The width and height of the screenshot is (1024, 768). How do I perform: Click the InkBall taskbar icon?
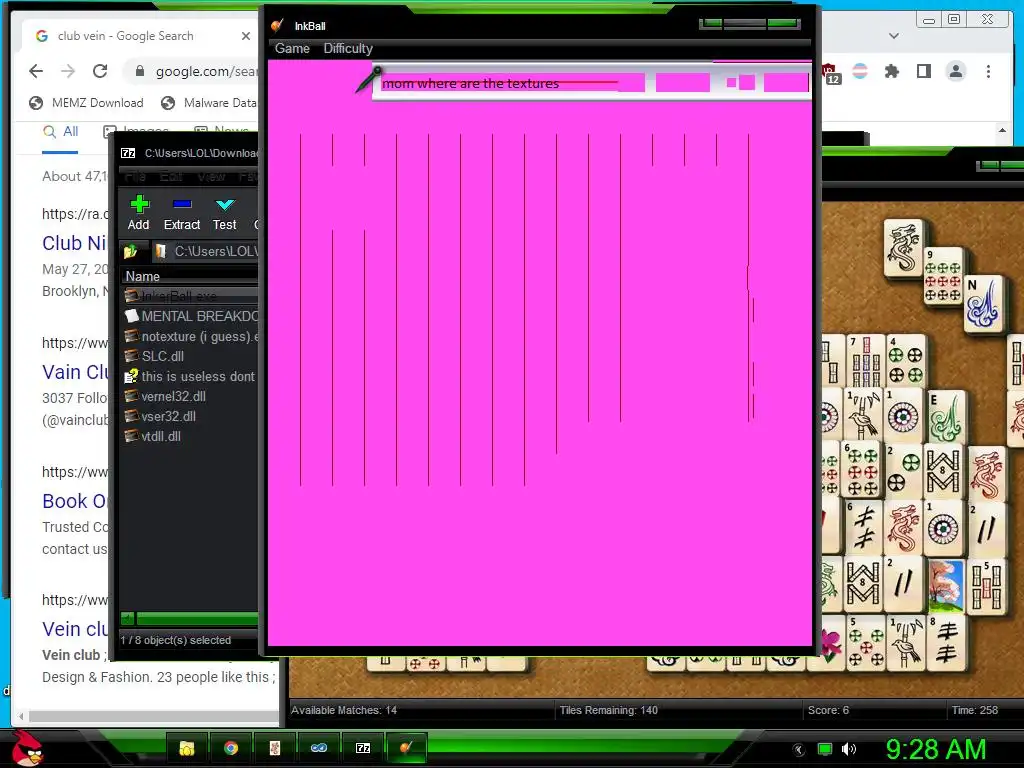[x=407, y=748]
